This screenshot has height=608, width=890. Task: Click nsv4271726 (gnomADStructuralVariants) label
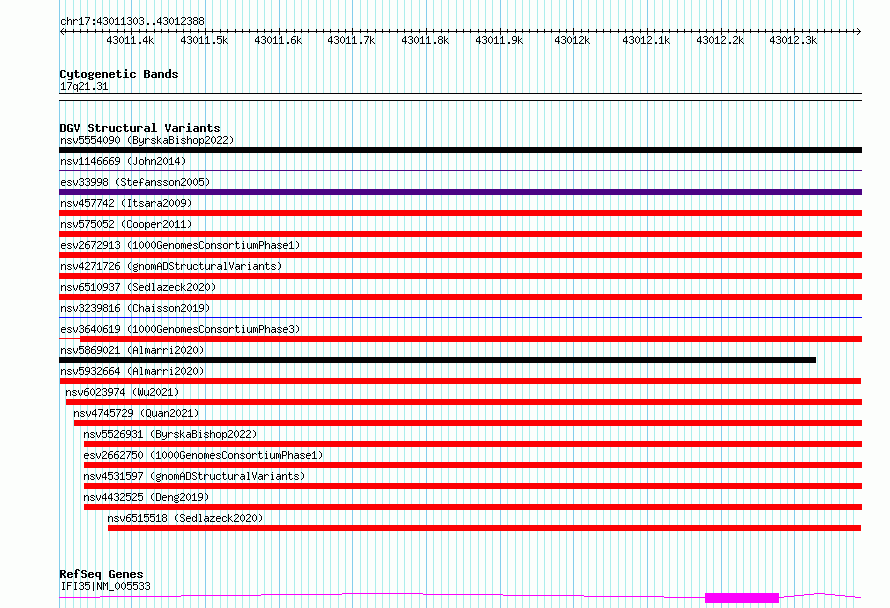click(x=171, y=266)
